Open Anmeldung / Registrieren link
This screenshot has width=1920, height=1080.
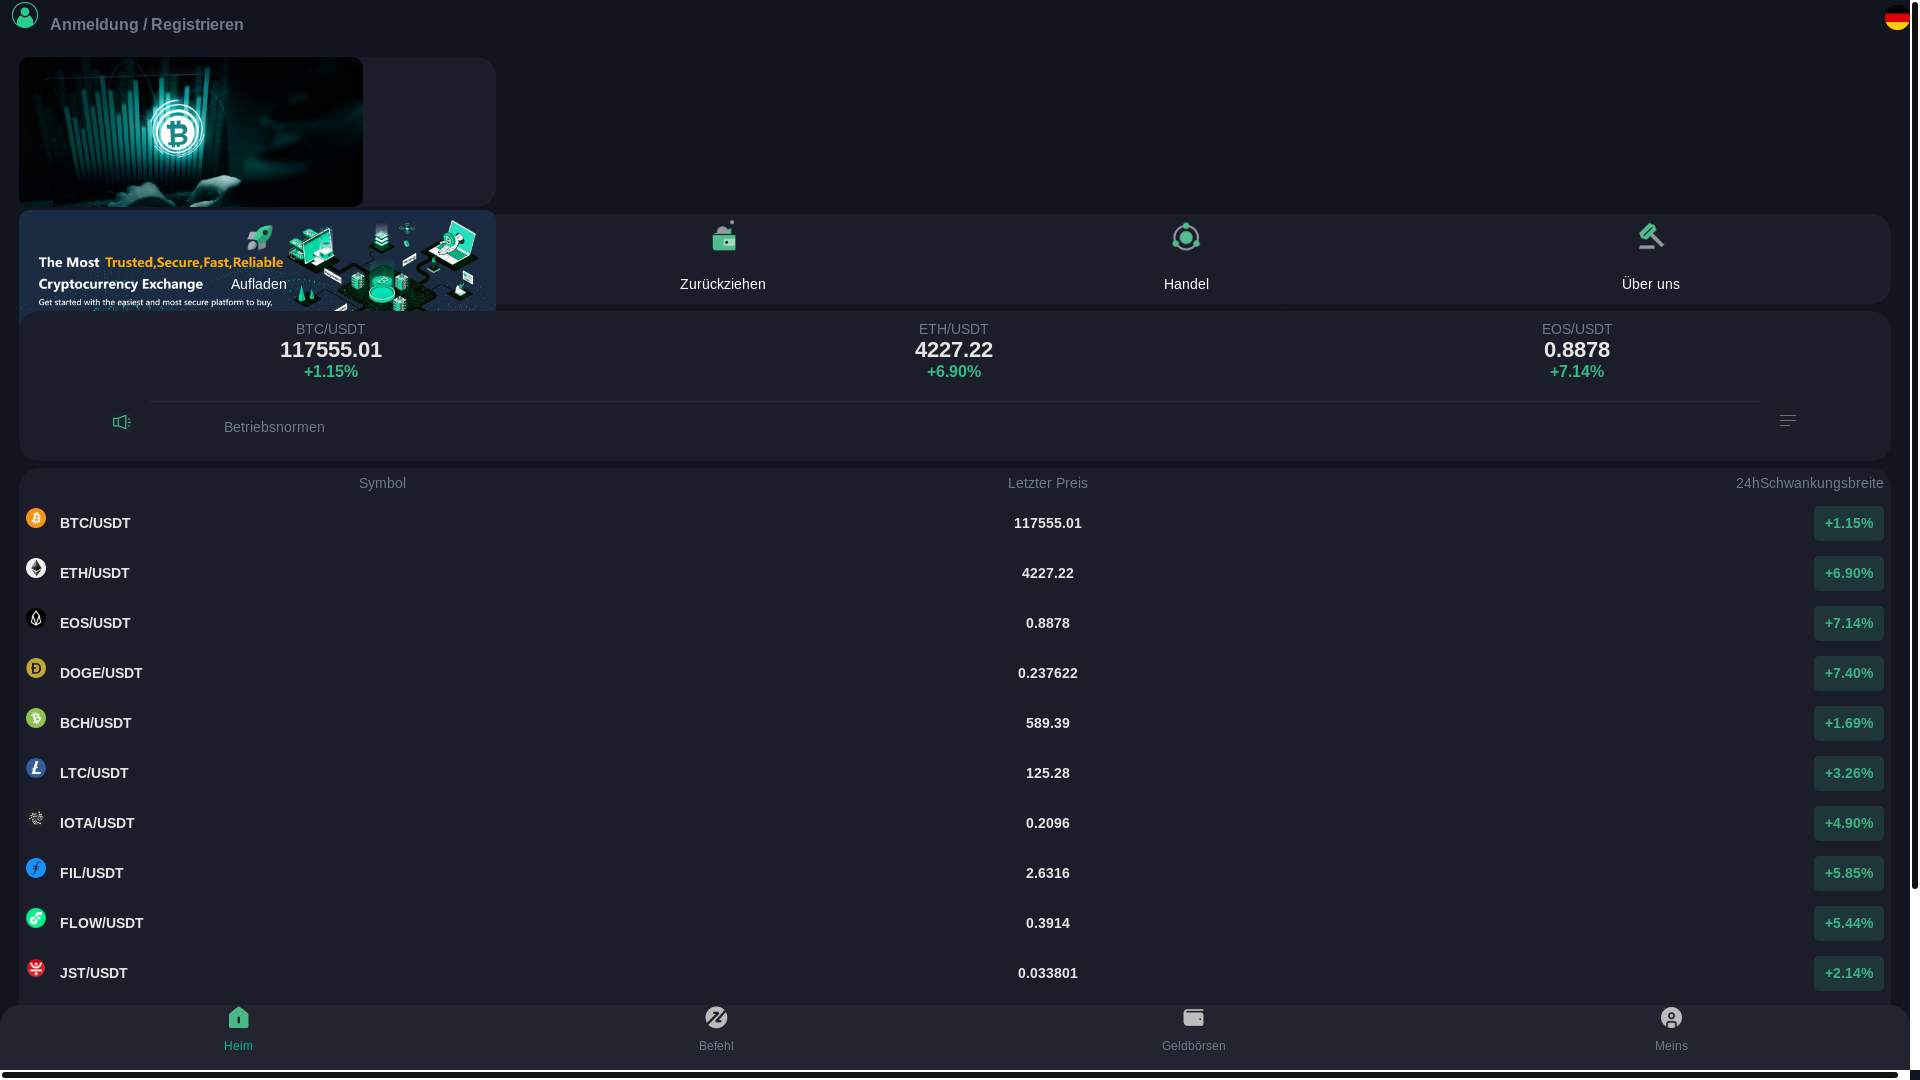(x=147, y=24)
